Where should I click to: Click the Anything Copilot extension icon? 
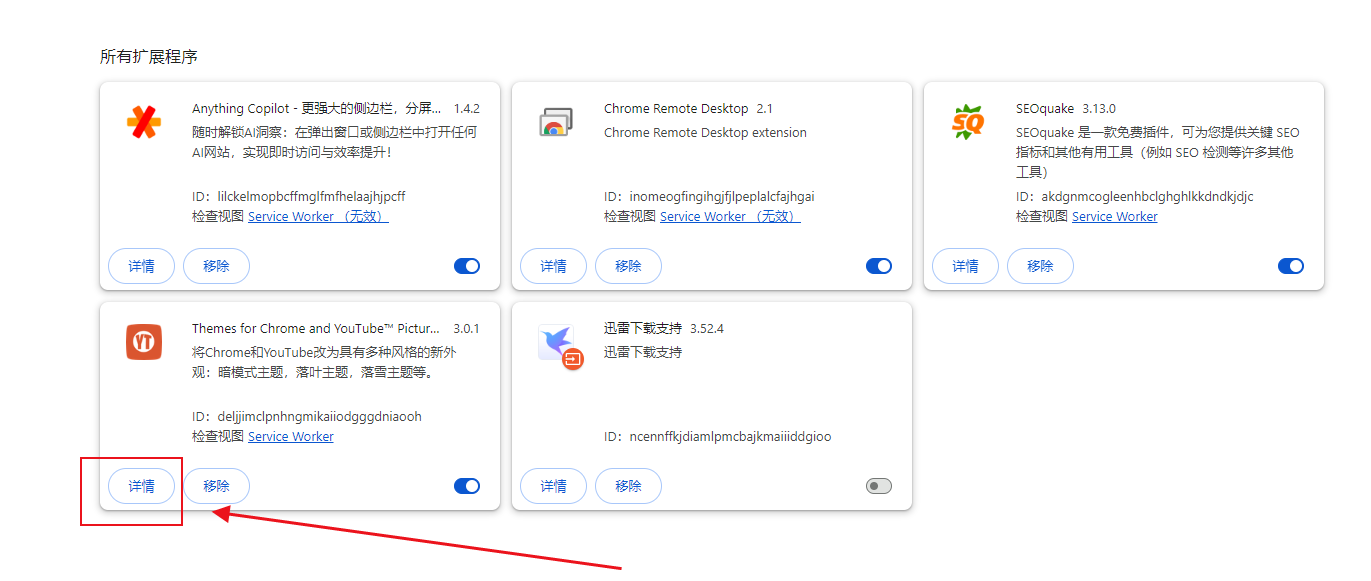[144, 122]
